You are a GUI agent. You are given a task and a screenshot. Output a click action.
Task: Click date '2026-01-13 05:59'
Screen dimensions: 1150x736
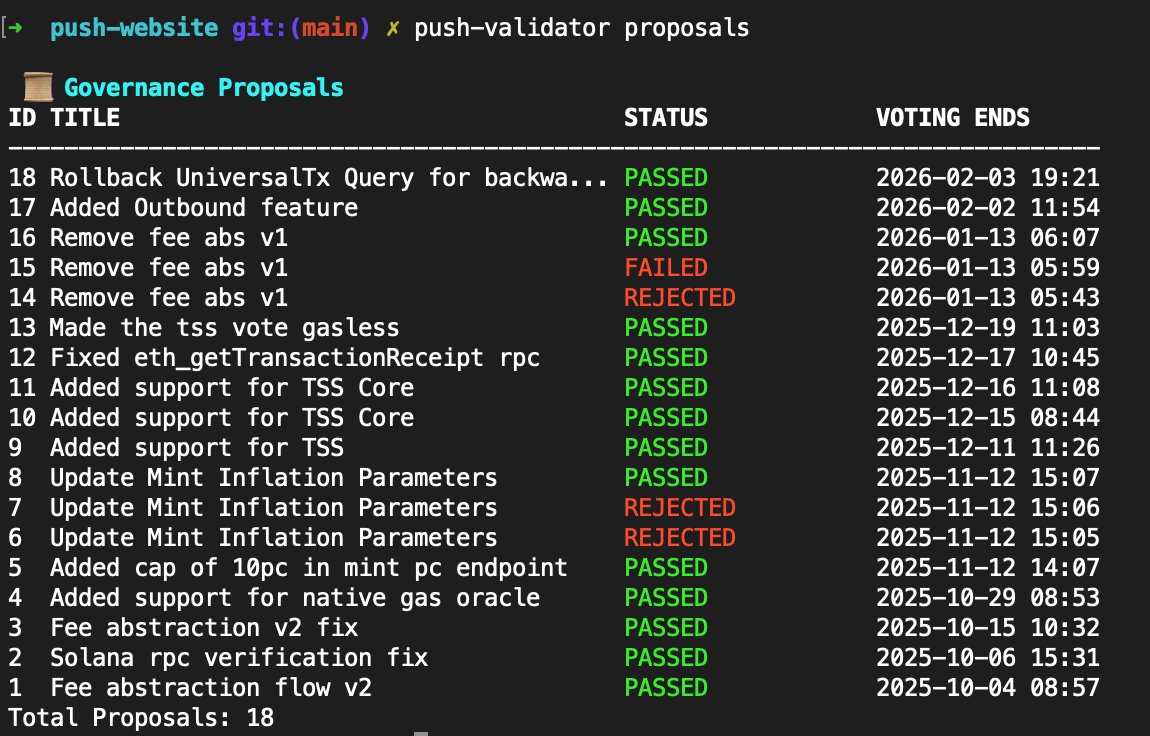988,268
